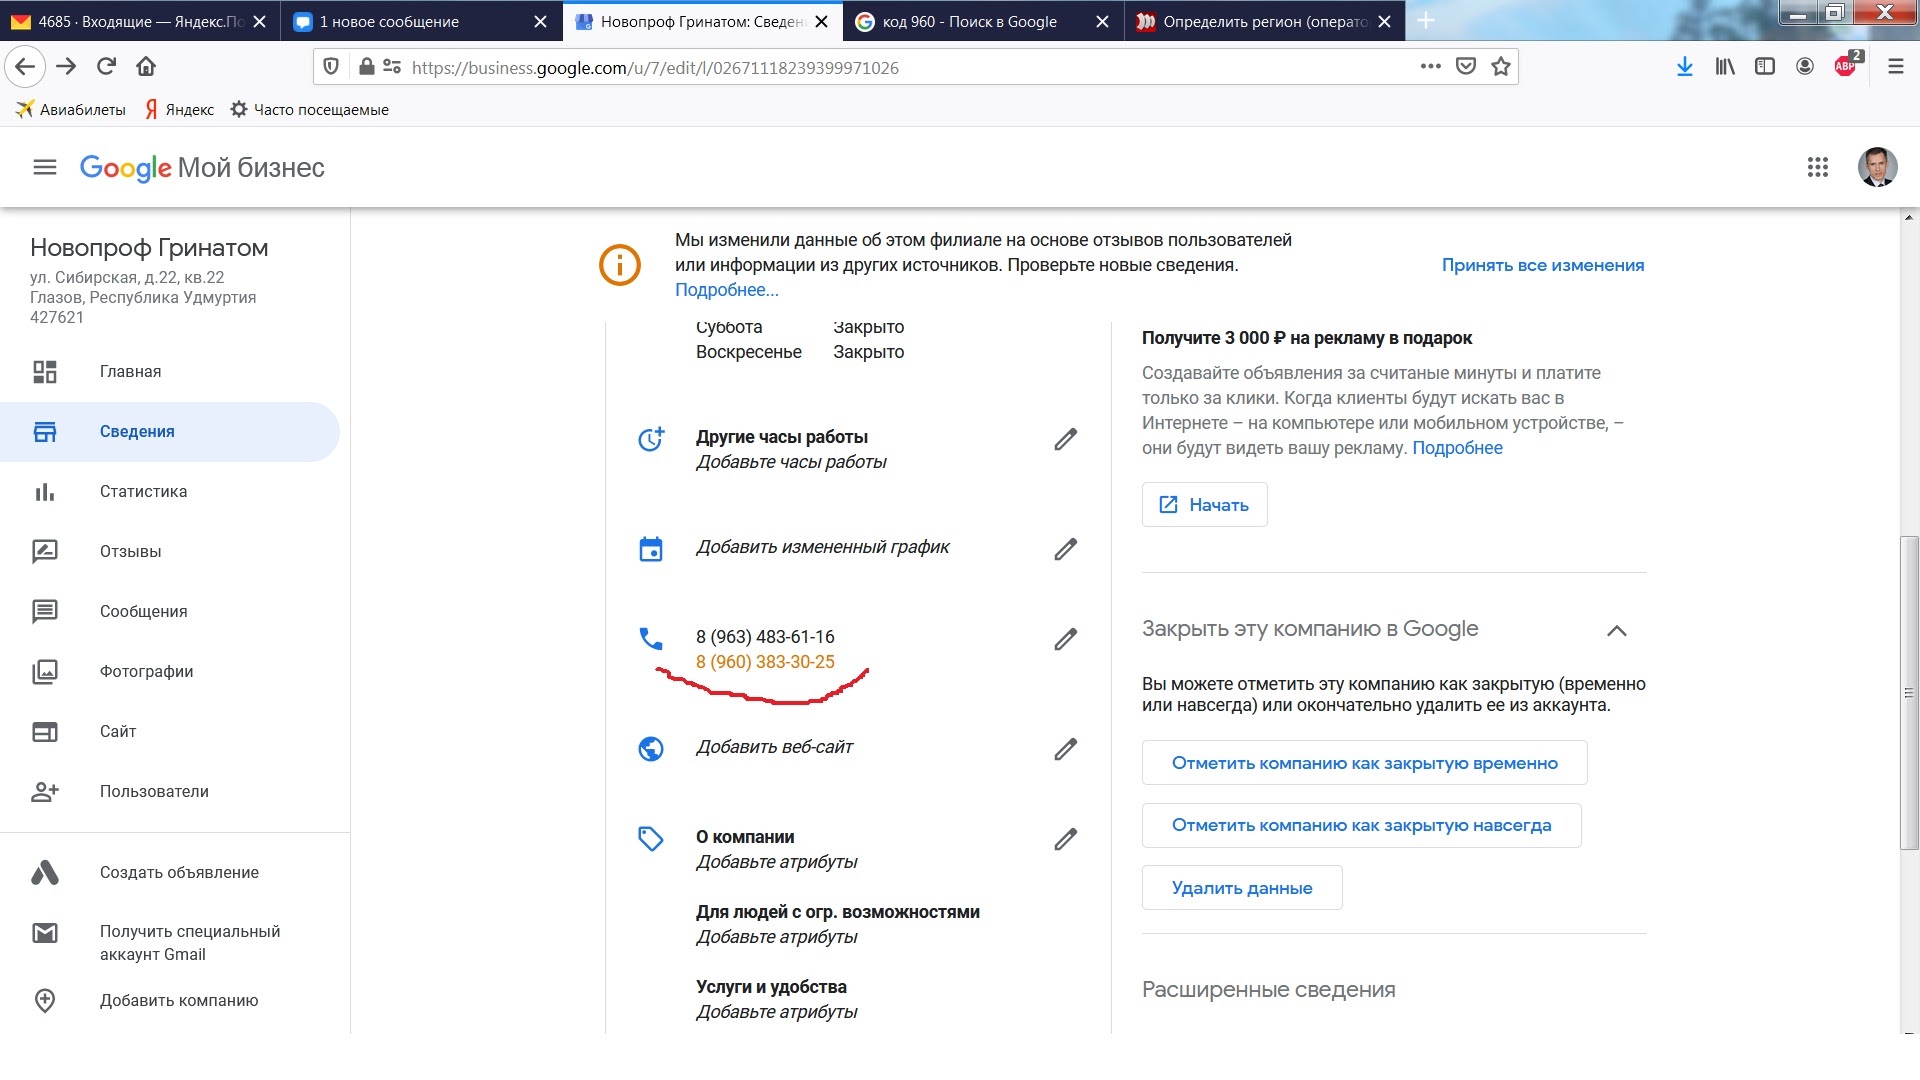
Task: Open Отзывы in the sidebar
Action: [x=170, y=552]
